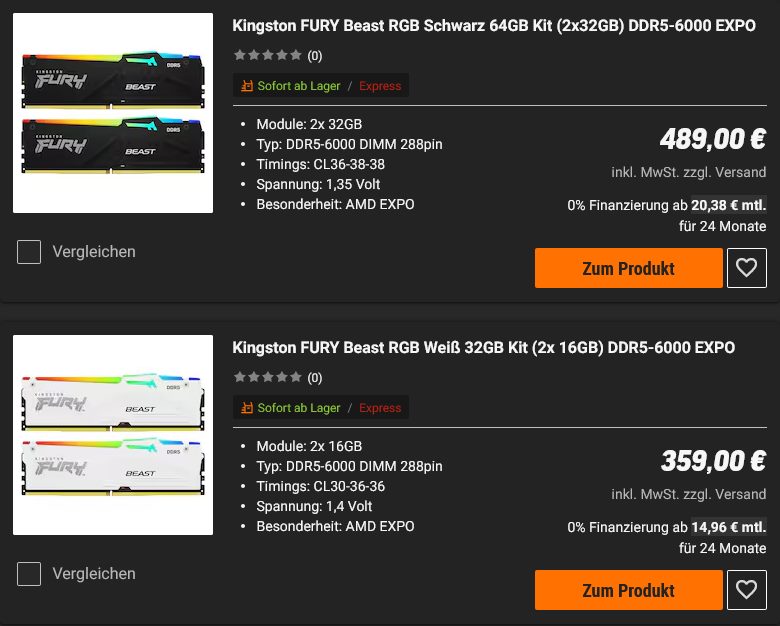Click Express label on the 32GB Weiß kit
Screen dimensions: 780x626
[380, 408]
